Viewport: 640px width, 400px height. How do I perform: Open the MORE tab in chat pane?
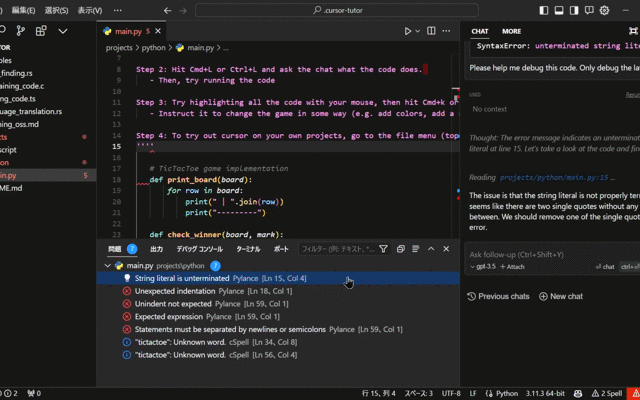(x=511, y=31)
